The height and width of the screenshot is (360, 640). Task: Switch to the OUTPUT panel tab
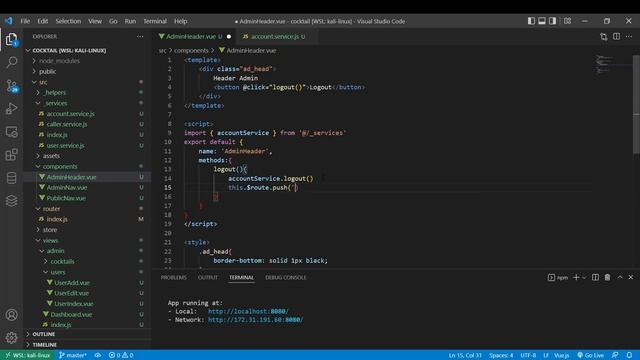[208, 278]
